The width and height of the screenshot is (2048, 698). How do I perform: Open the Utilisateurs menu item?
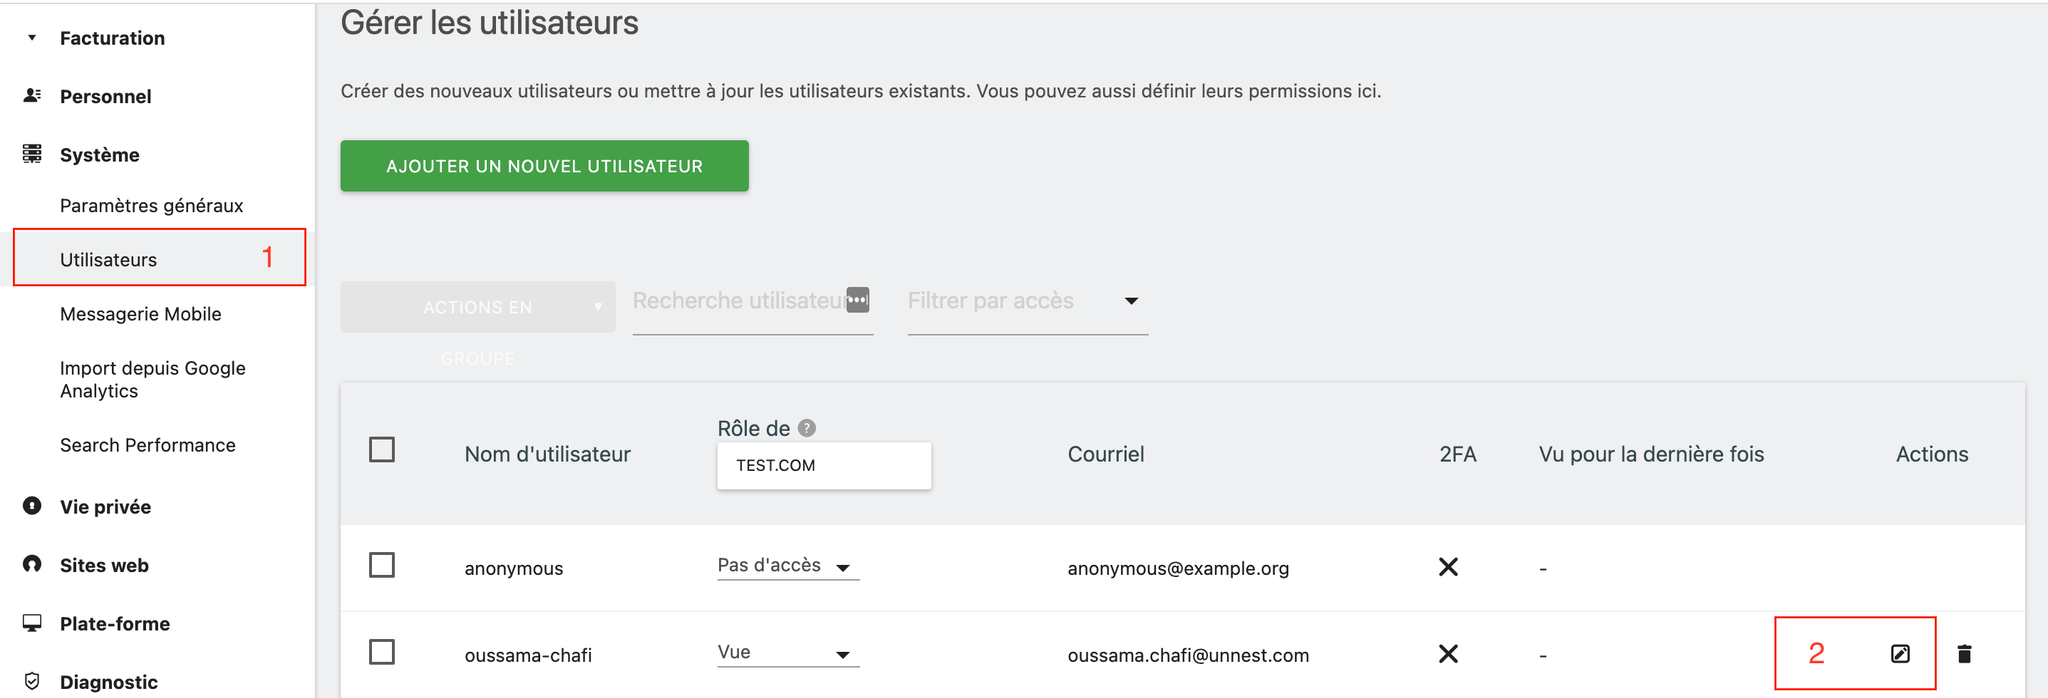(x=109, y=260)
